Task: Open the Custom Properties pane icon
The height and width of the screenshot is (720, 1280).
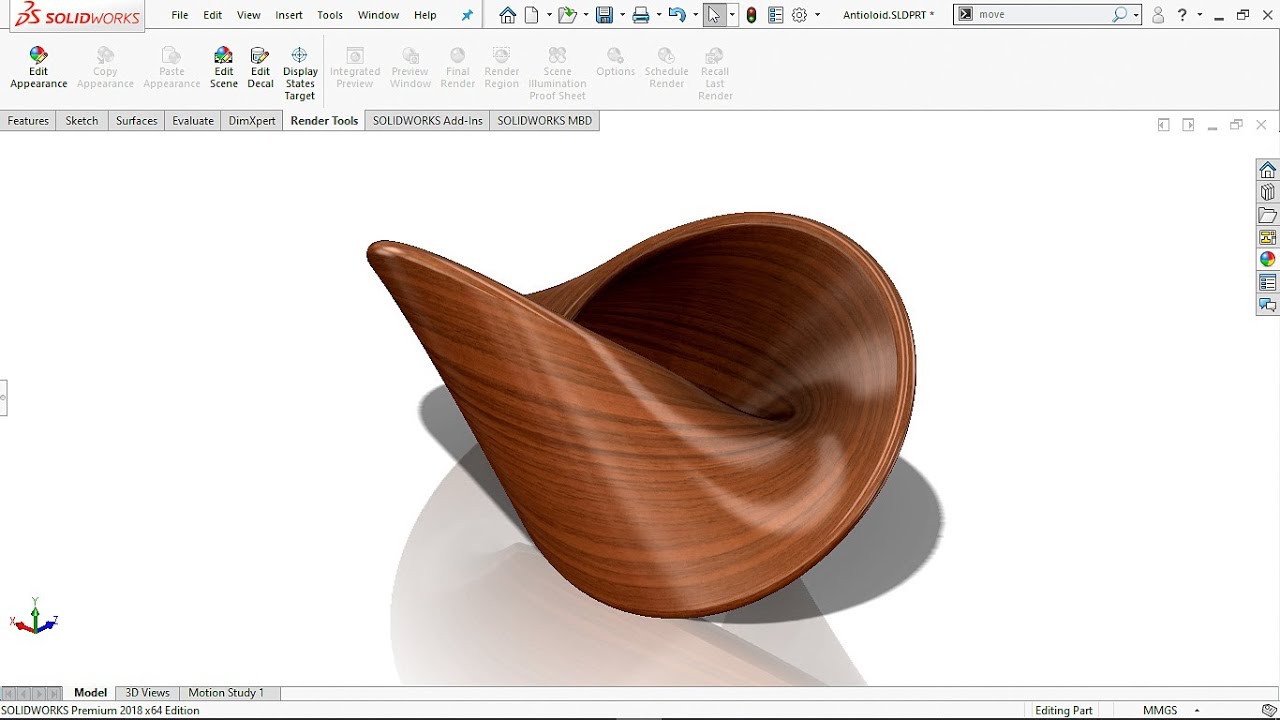Action: [1268, 282]
